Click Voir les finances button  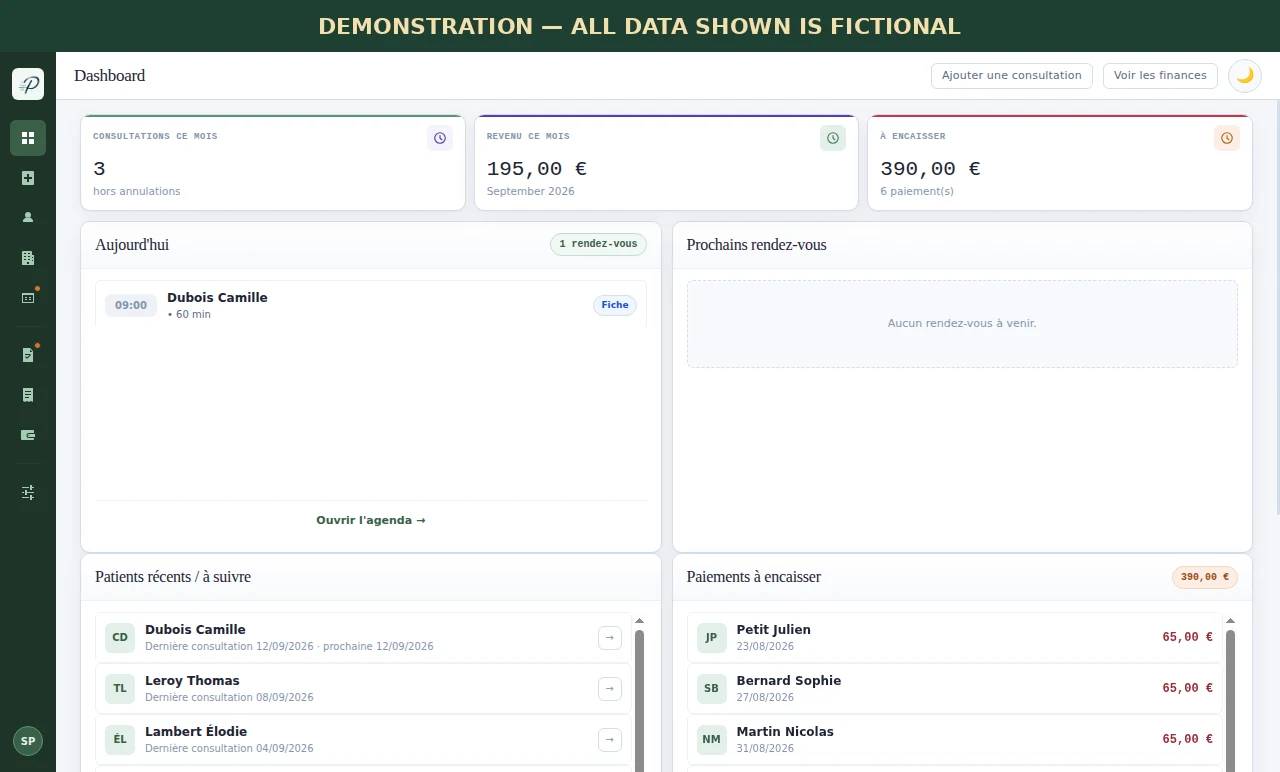point(1160,76)
